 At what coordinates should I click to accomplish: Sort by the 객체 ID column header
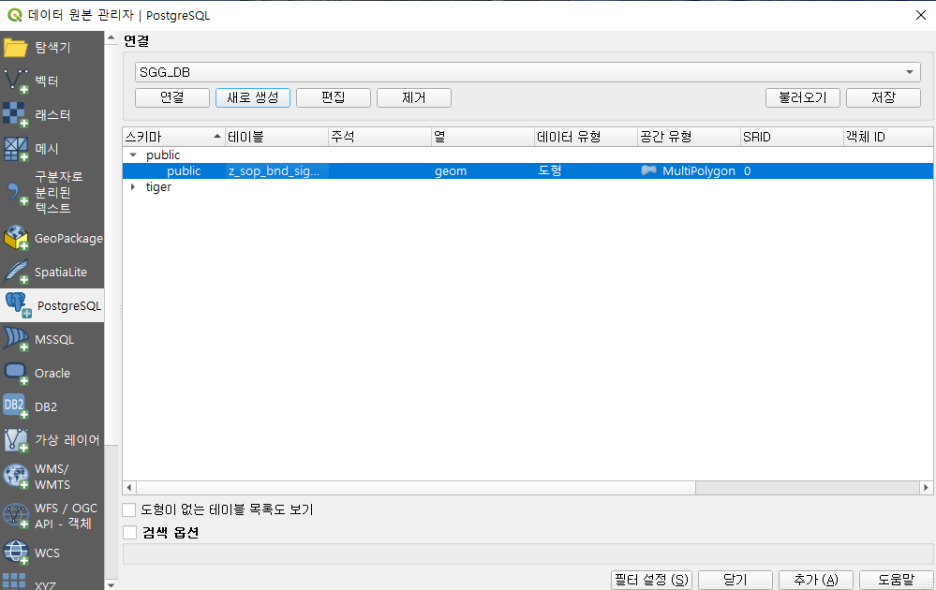point(888,137)
